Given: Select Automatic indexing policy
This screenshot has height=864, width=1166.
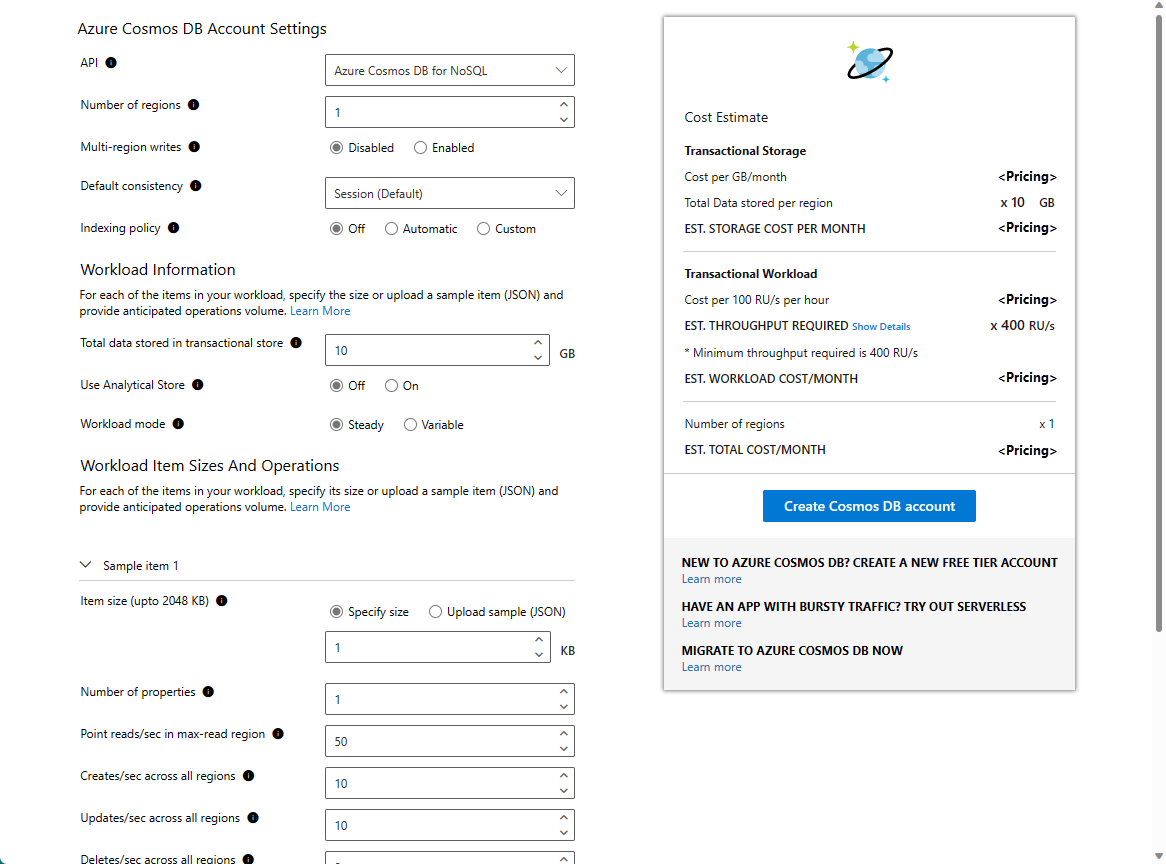Looking at the screenshot, I should (392, 229).
